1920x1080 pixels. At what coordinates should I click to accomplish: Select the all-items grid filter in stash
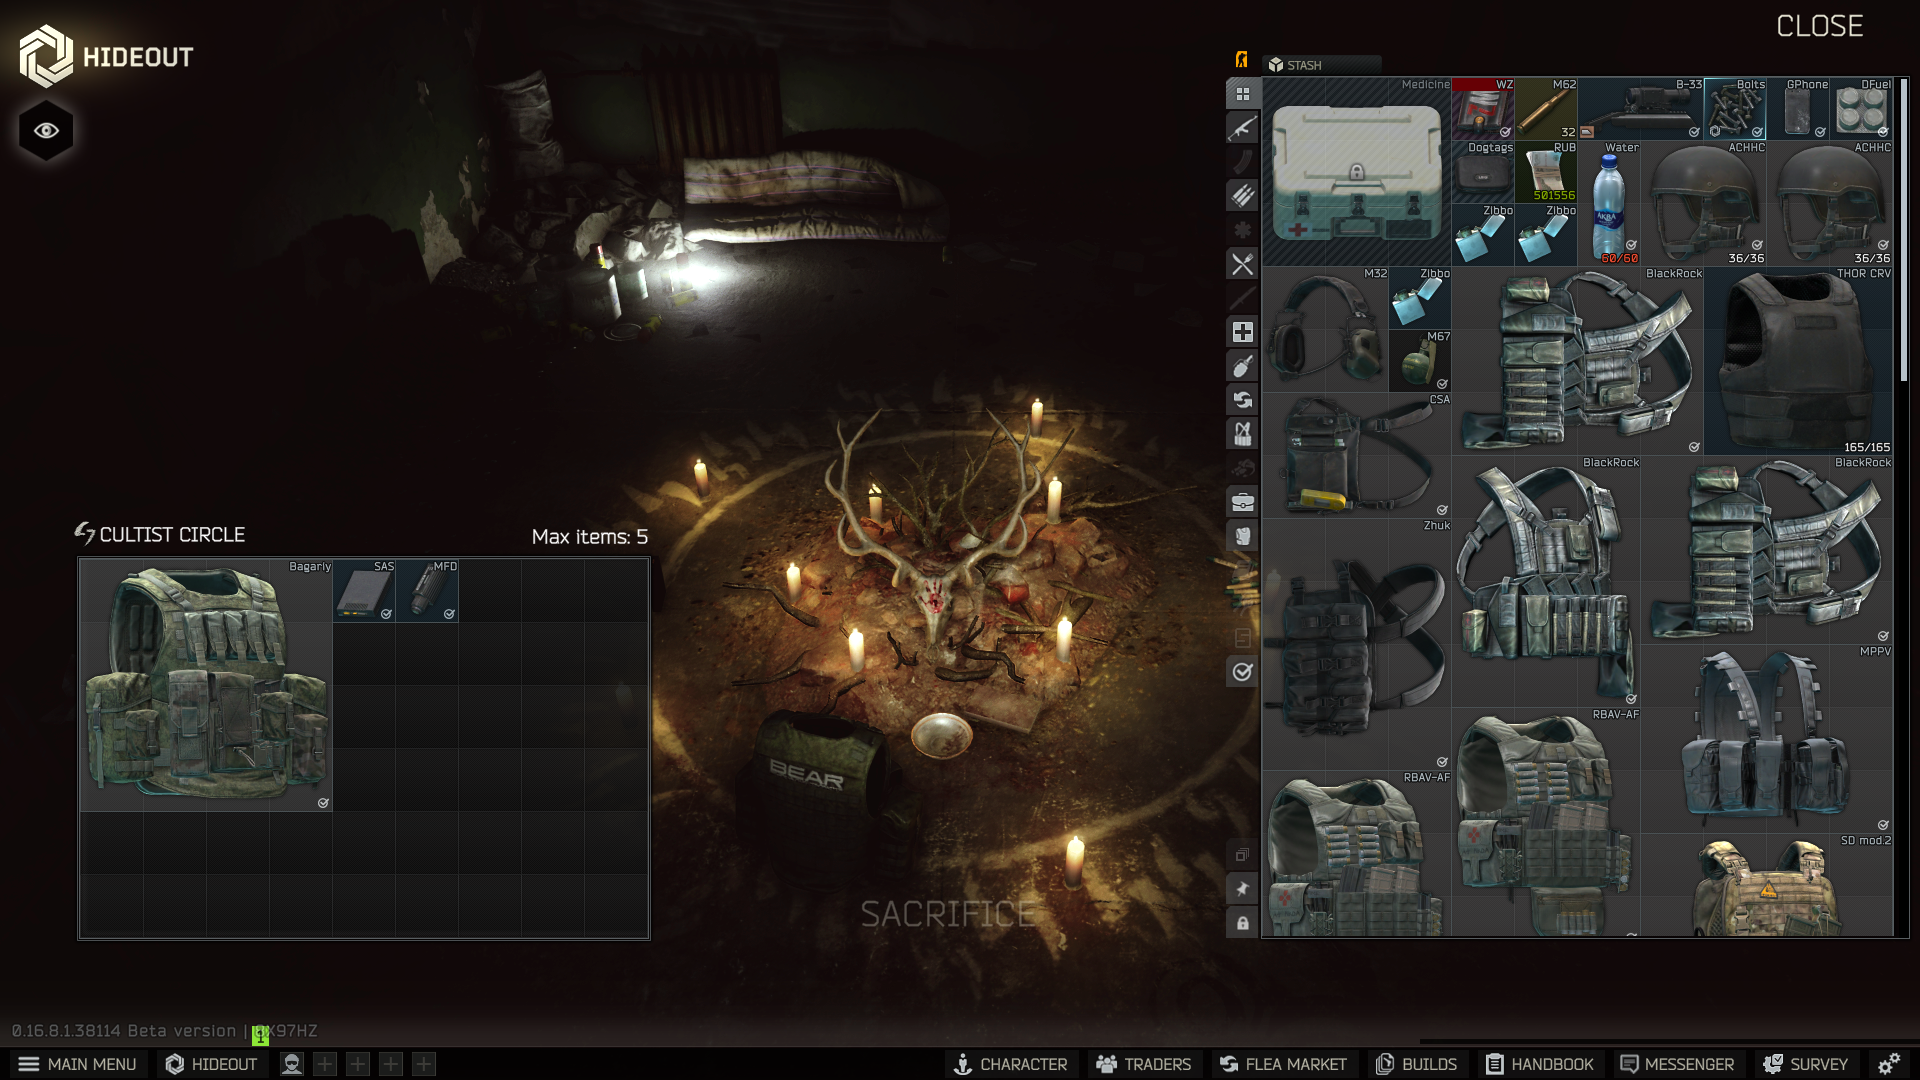(1242, 94)
